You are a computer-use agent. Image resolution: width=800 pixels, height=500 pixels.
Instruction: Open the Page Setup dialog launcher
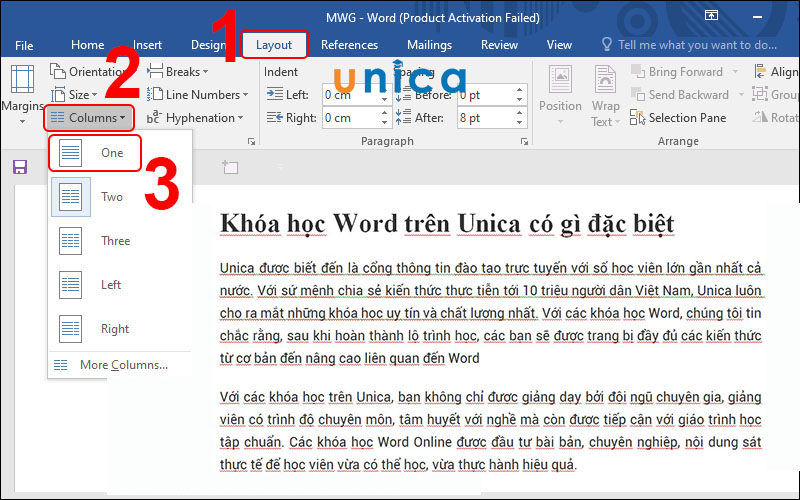[251, 142]
